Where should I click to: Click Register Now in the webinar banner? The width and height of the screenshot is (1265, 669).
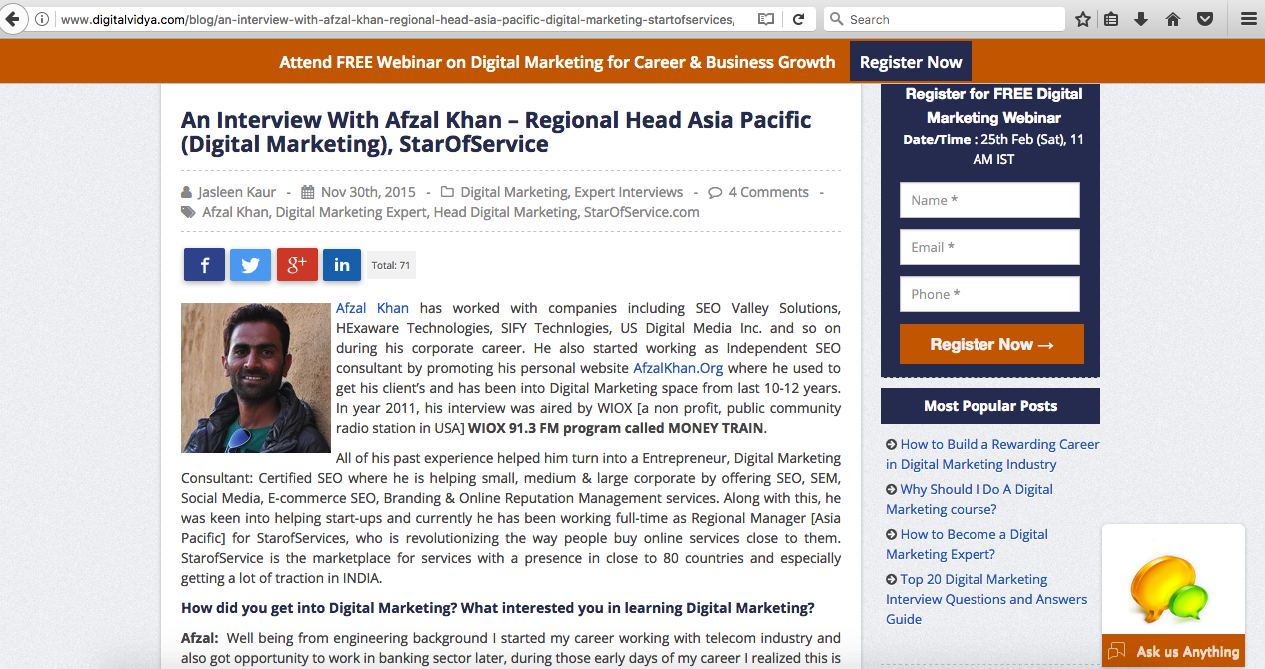point(910,61)
